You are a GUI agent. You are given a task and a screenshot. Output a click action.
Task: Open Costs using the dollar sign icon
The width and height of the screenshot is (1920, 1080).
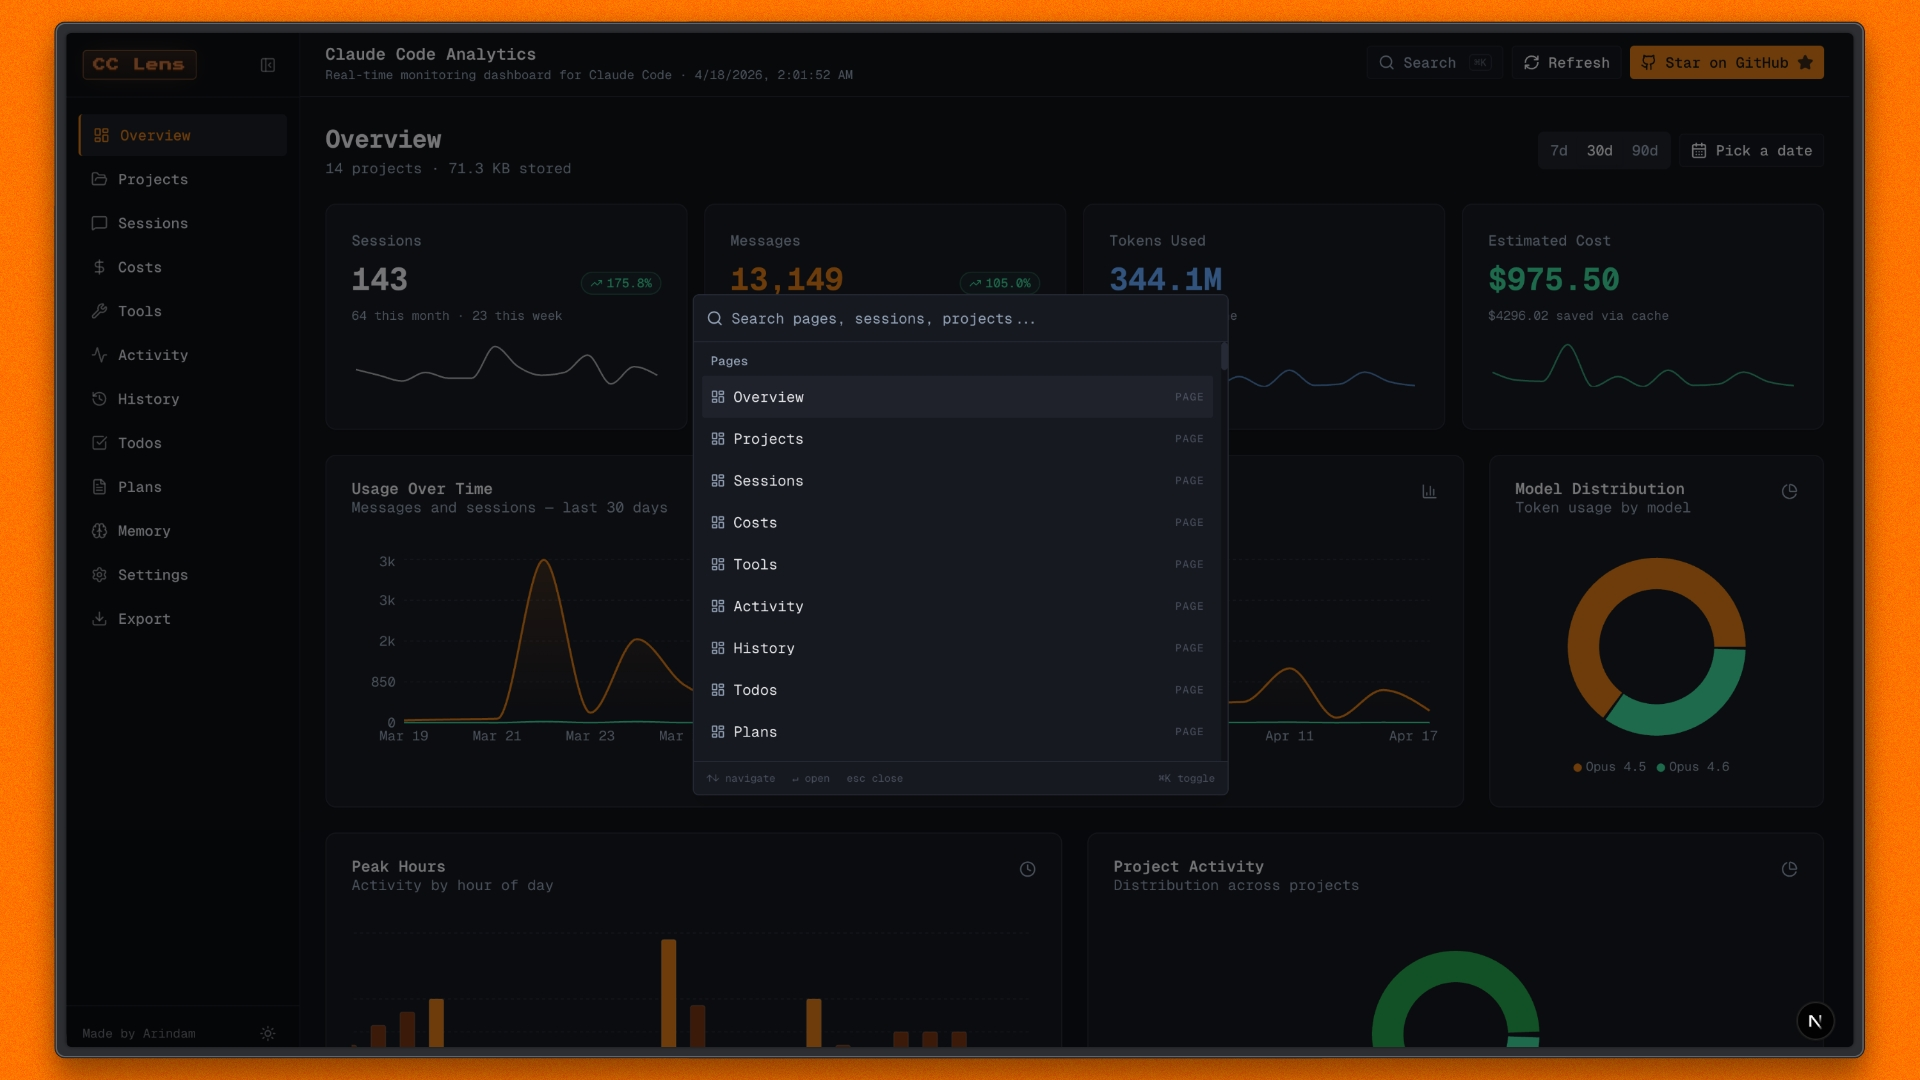click(99, 267)
